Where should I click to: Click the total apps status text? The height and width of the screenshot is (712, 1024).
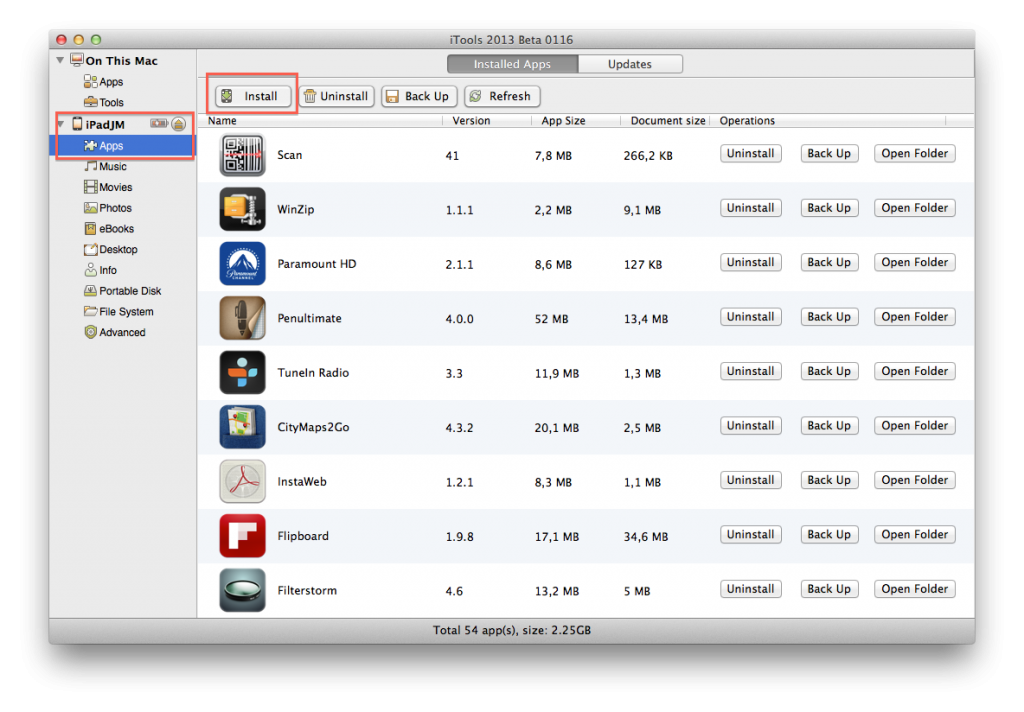[512, 630]
